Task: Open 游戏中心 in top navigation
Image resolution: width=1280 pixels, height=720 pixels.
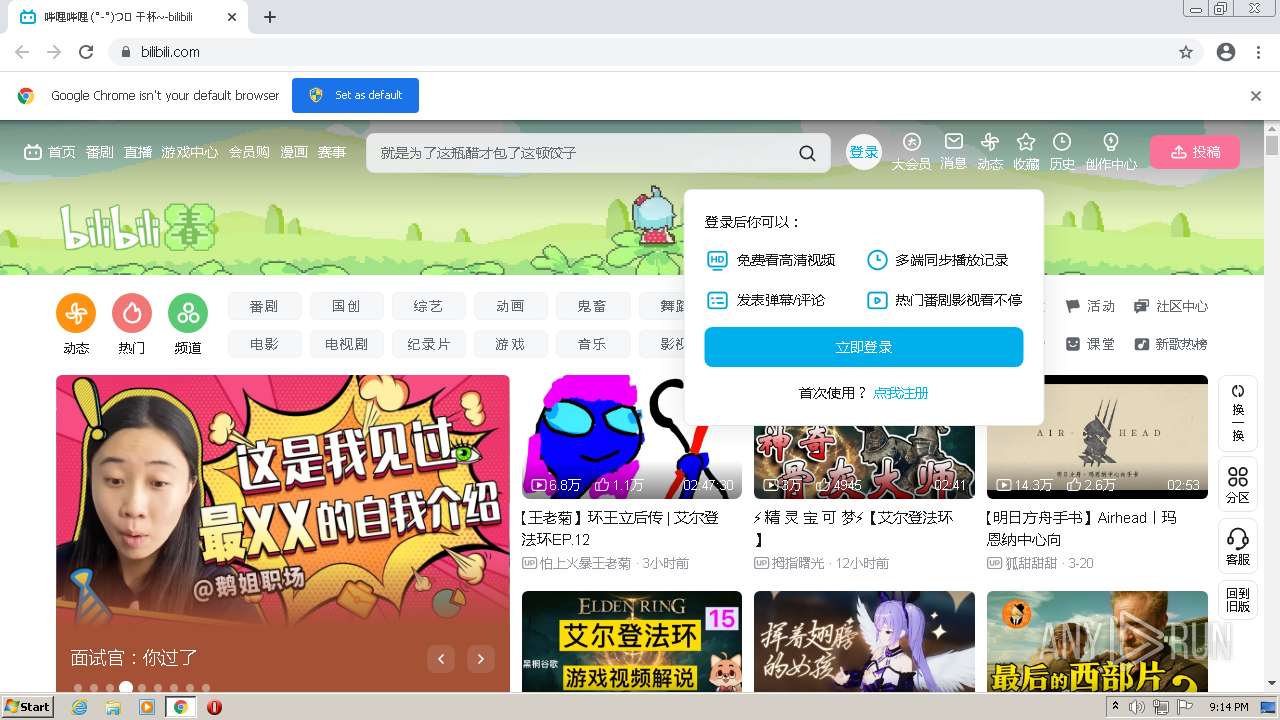Action: pos(190,152)
